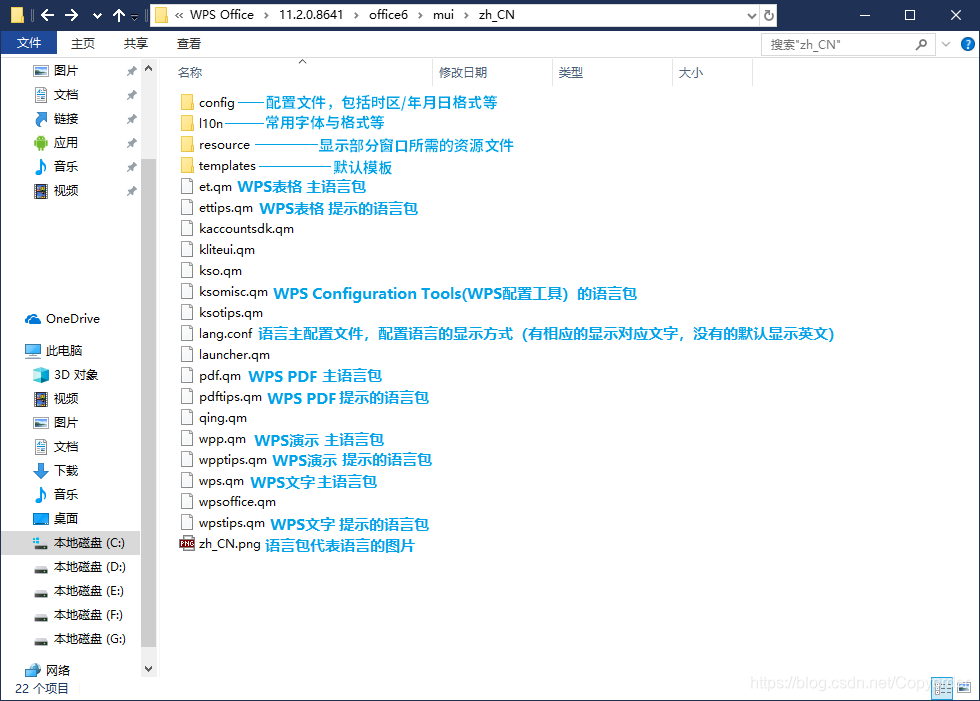Select 本地磁盘 (G:) drive
Image resolution: width=980 pixels, height=701 pixels.
pos(89,639)
